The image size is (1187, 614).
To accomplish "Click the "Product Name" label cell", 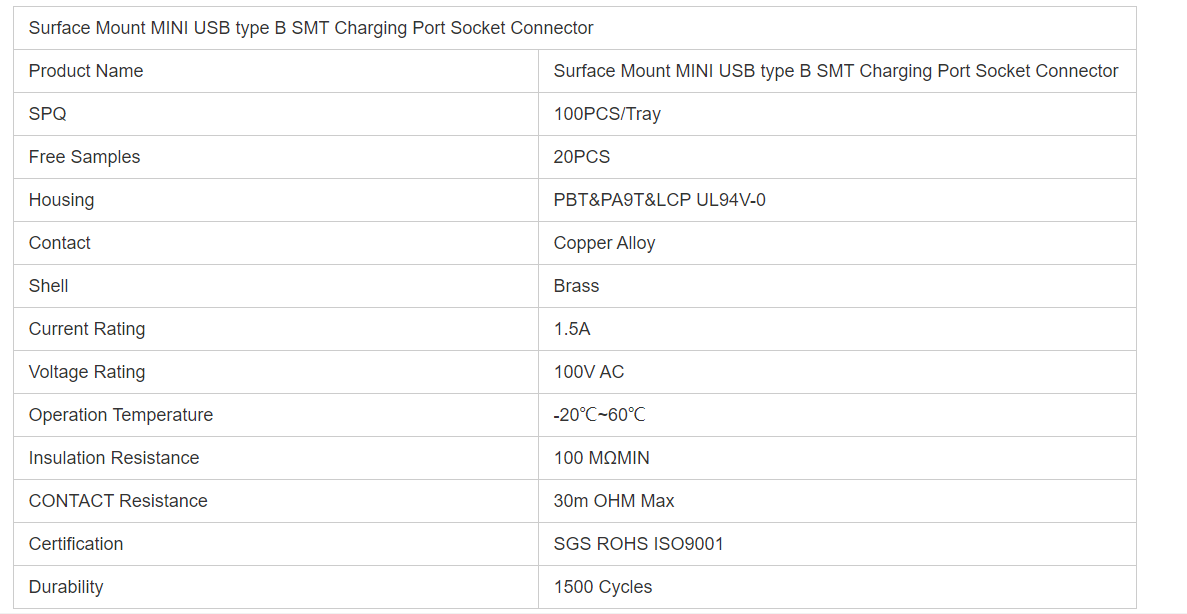I will point(86,71).
